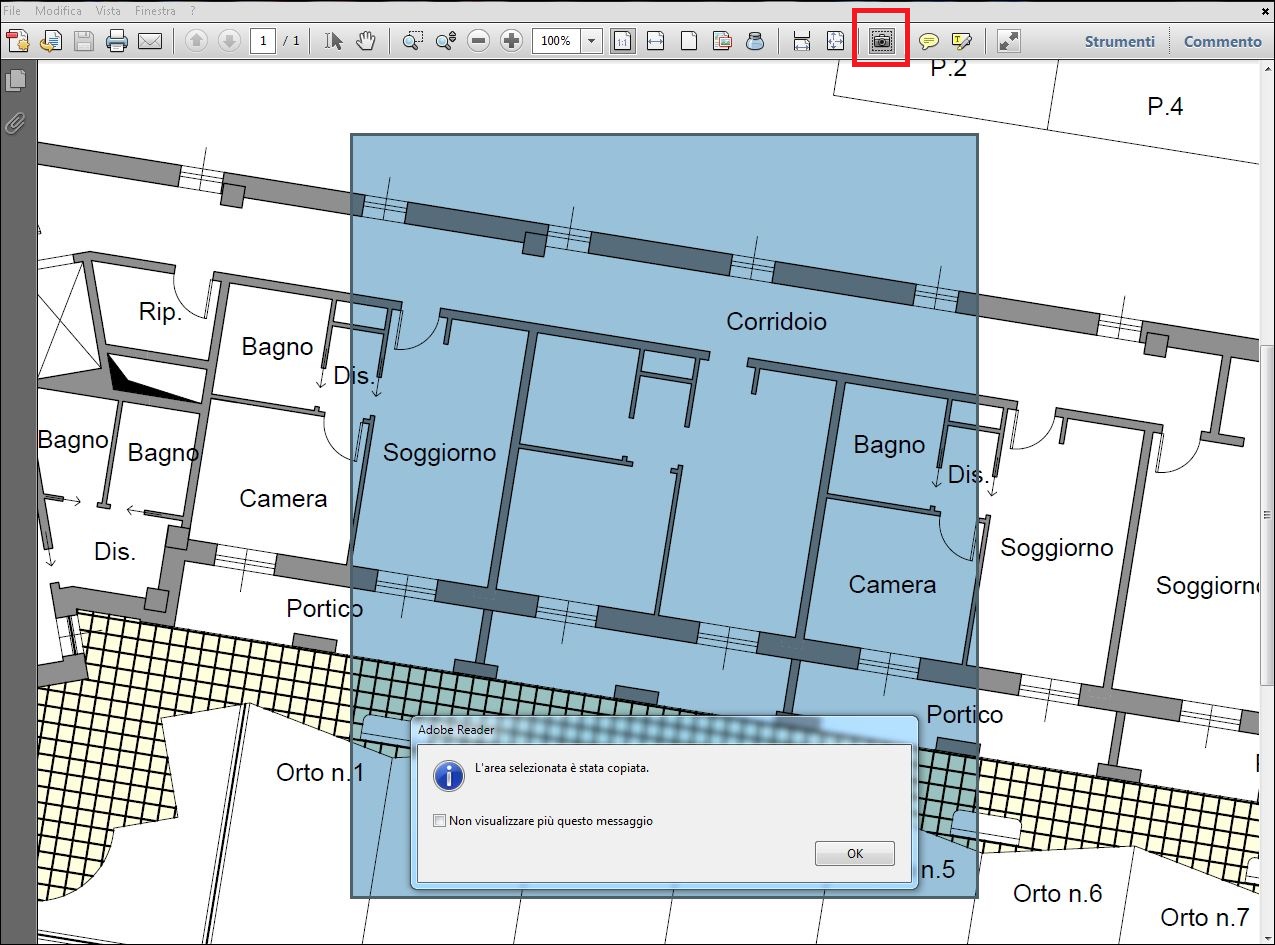
Task: Expand the Commento pane
Action: click(1223, 41)
